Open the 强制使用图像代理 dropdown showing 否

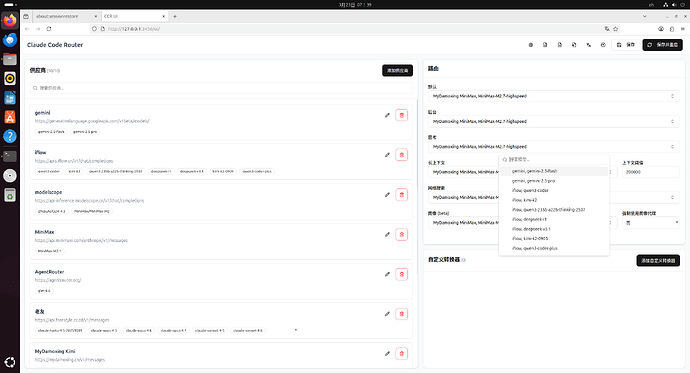click(x=650, y=223)
